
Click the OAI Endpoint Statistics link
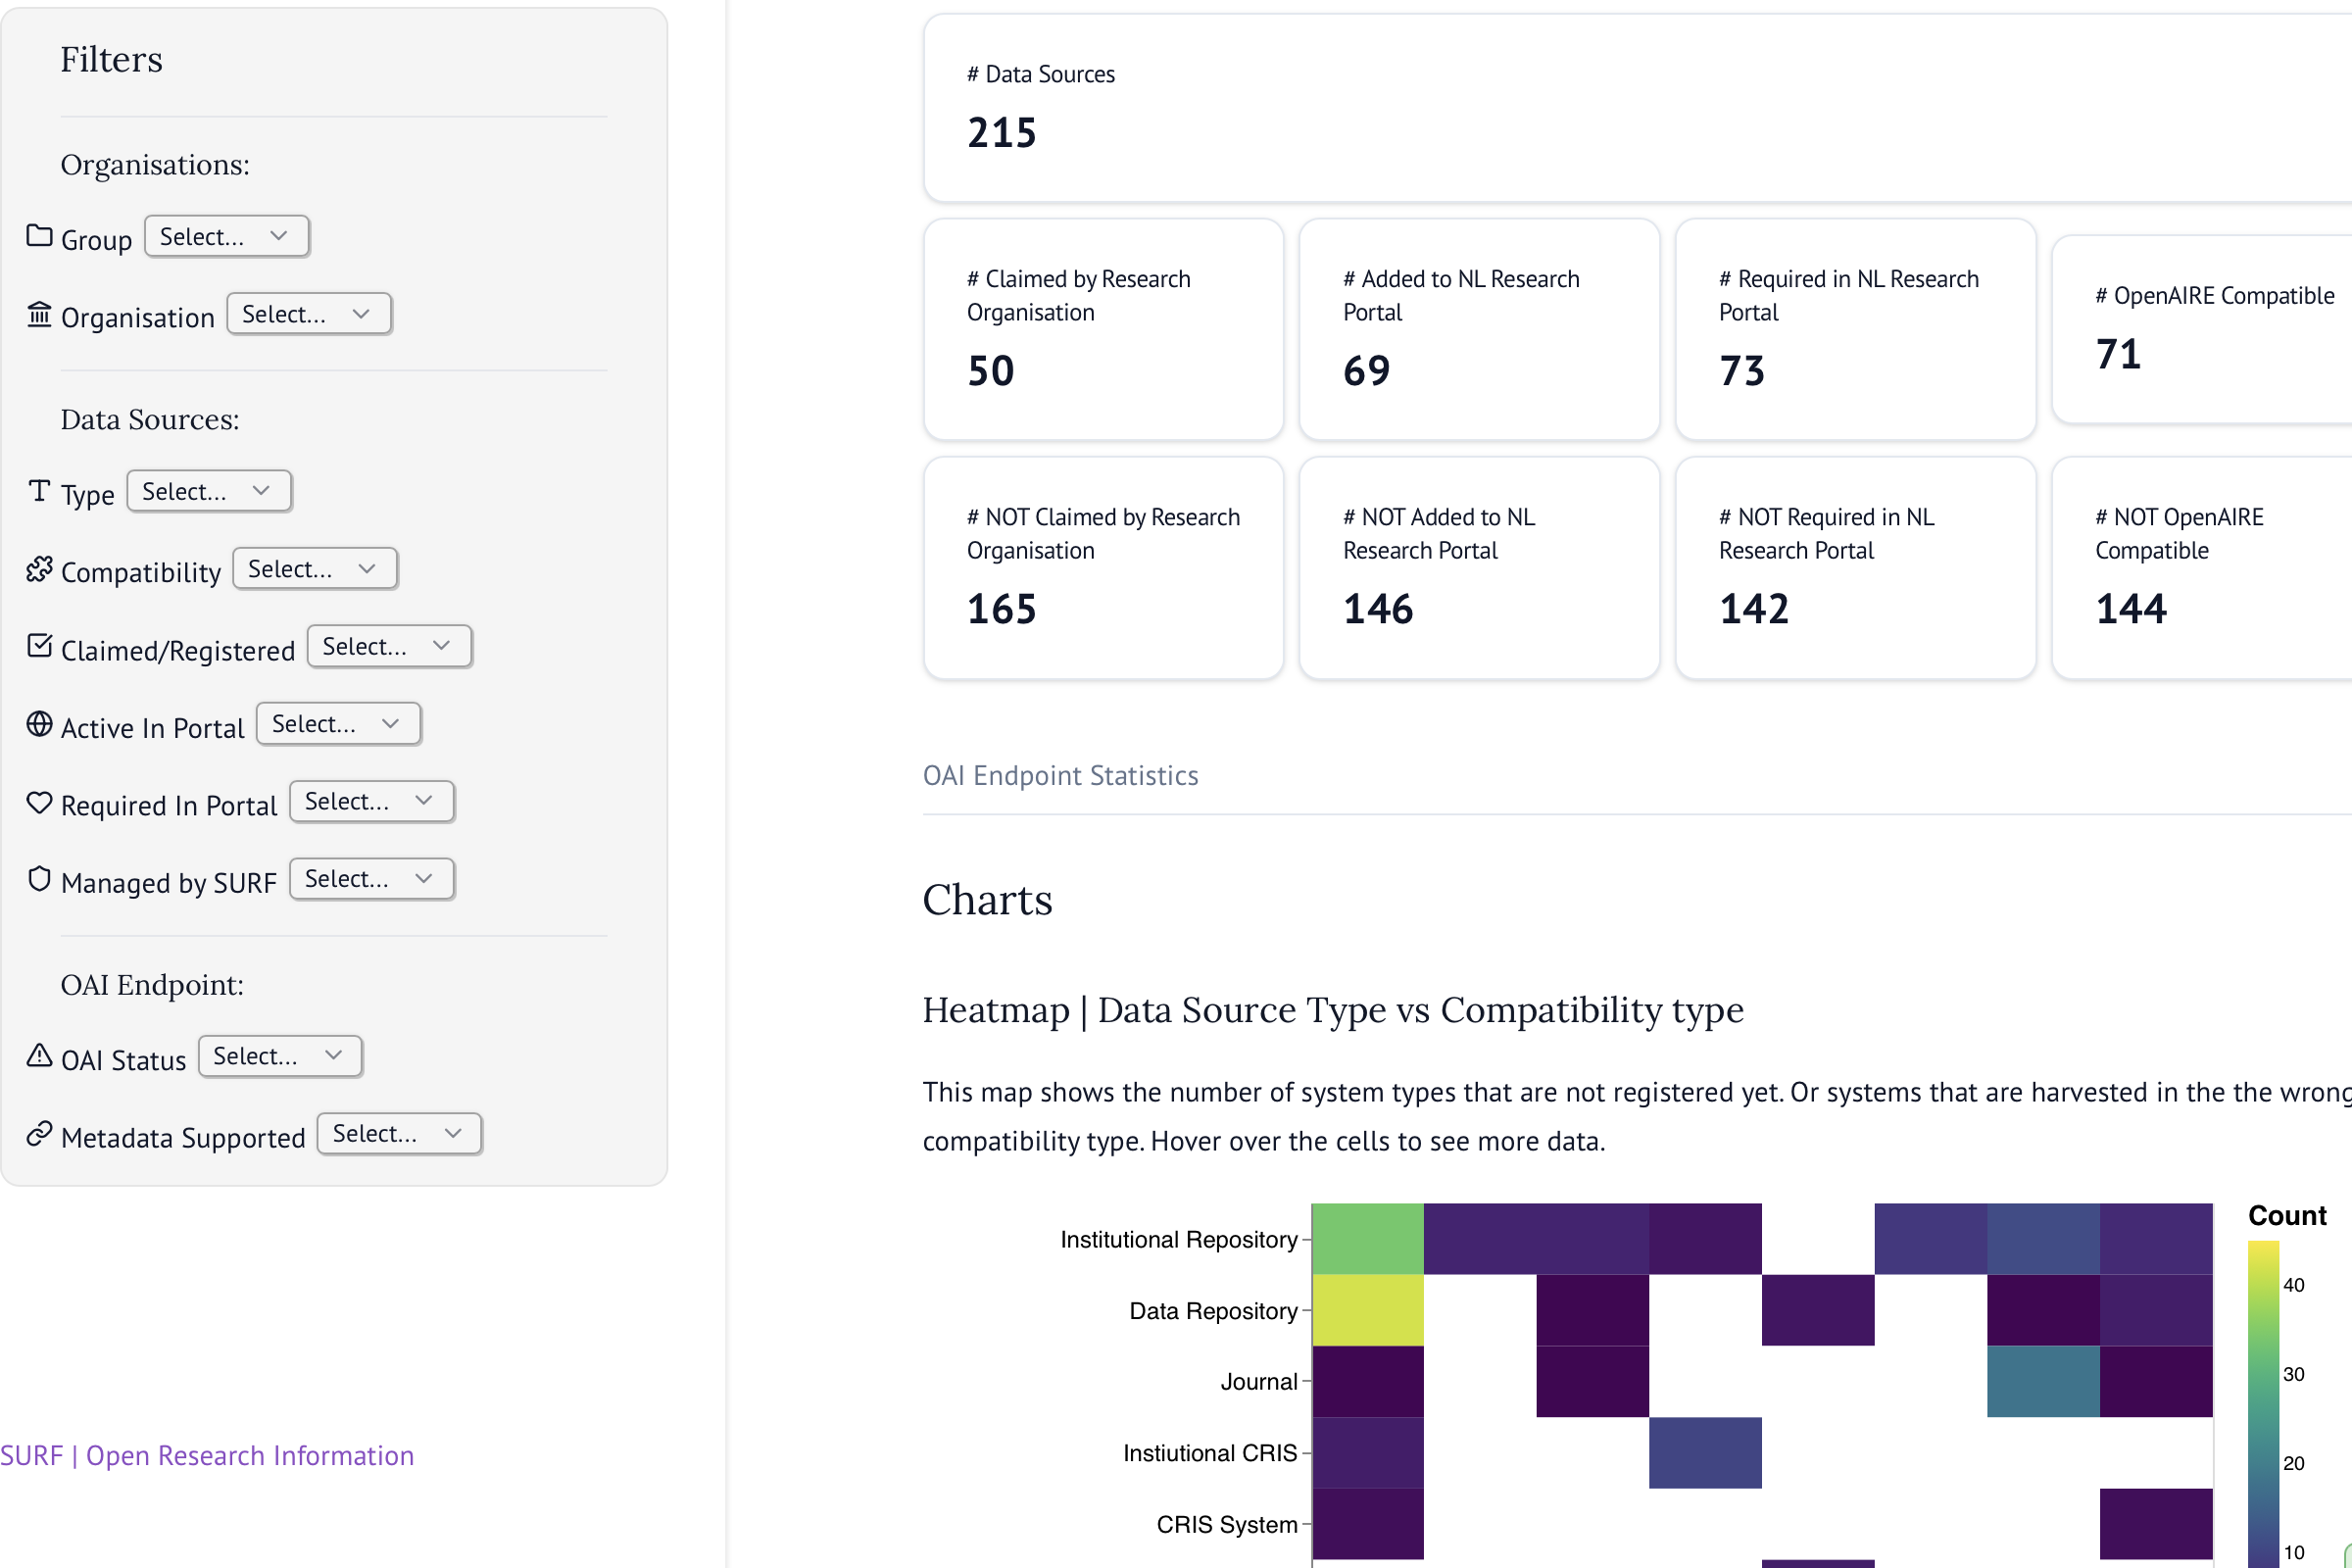coord(1060,774)
